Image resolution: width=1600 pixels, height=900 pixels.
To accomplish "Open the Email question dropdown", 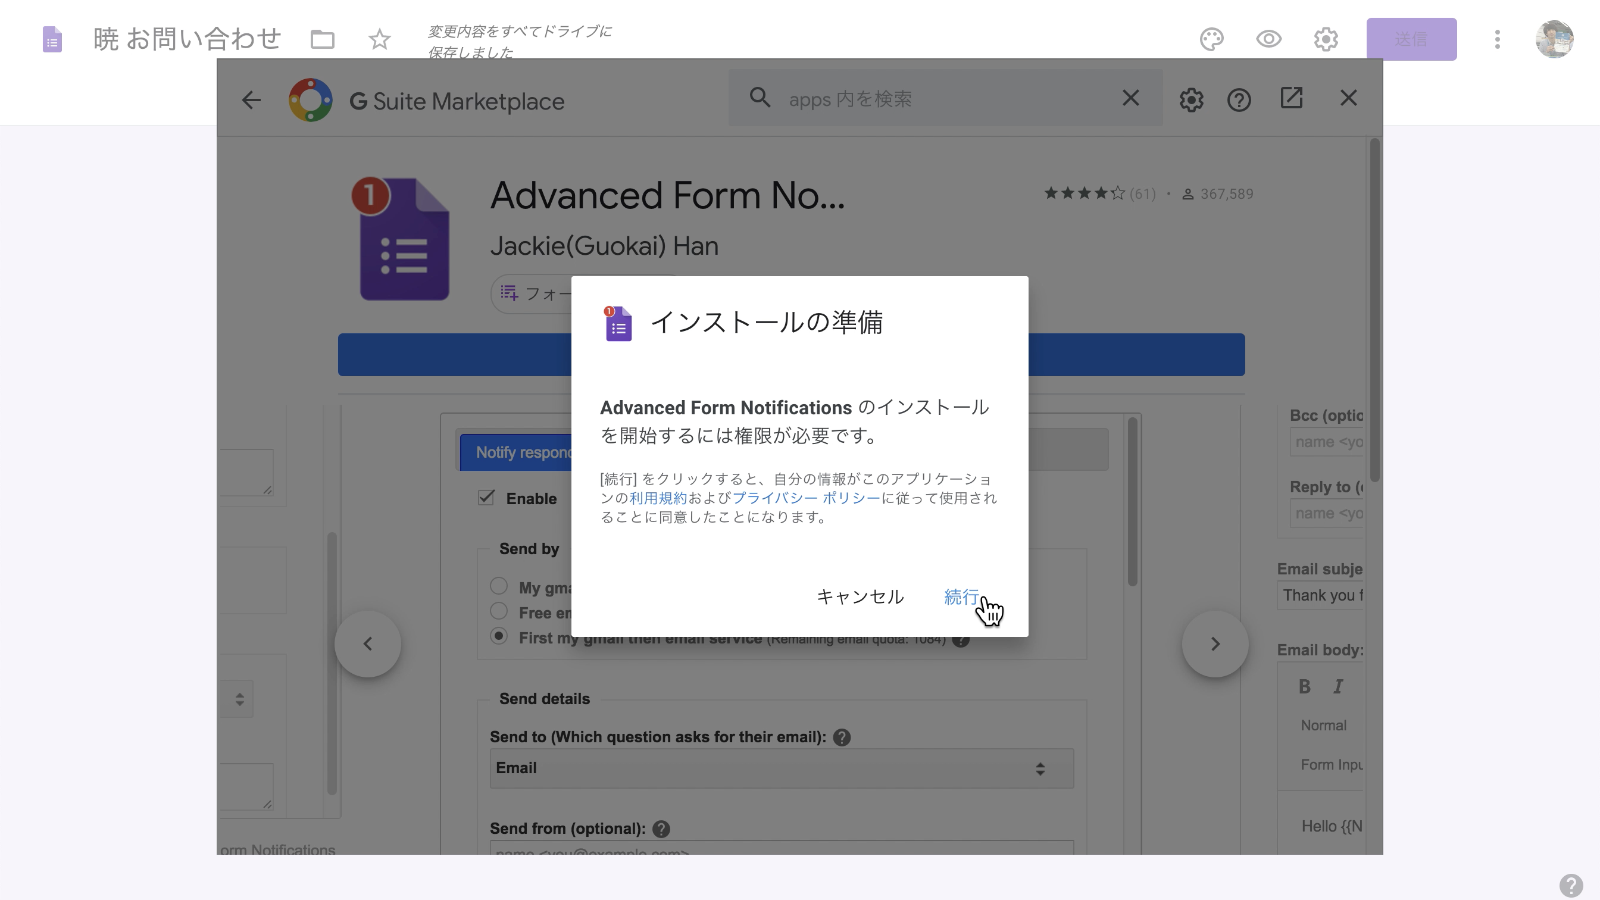I will pos(782,768).
